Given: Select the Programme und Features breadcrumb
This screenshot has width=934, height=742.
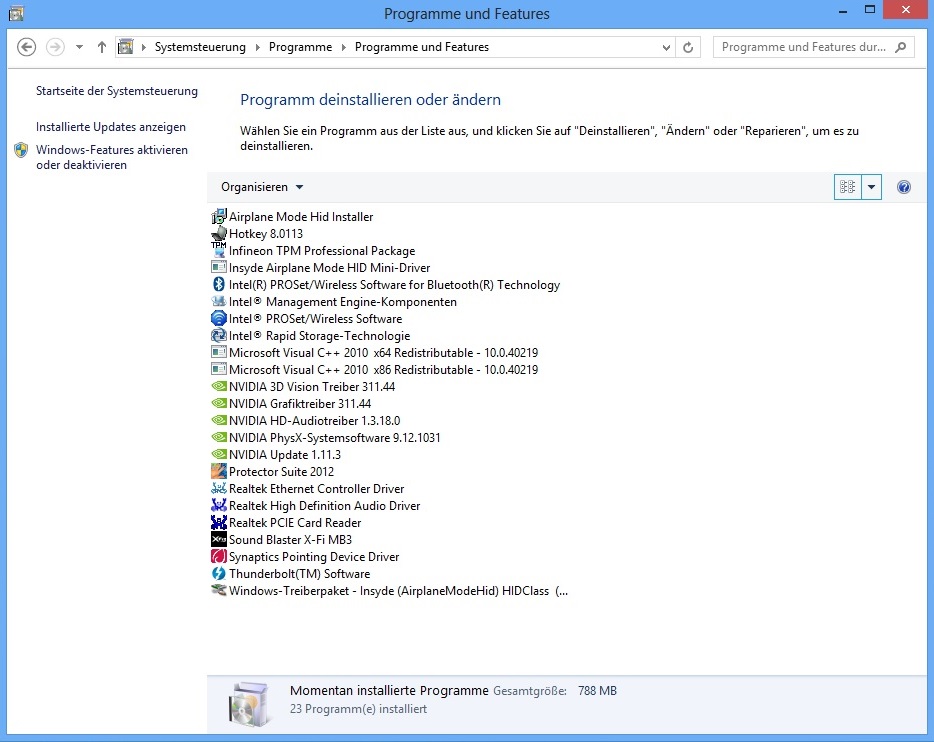Looking at the screenshot, I should point(422,47).
